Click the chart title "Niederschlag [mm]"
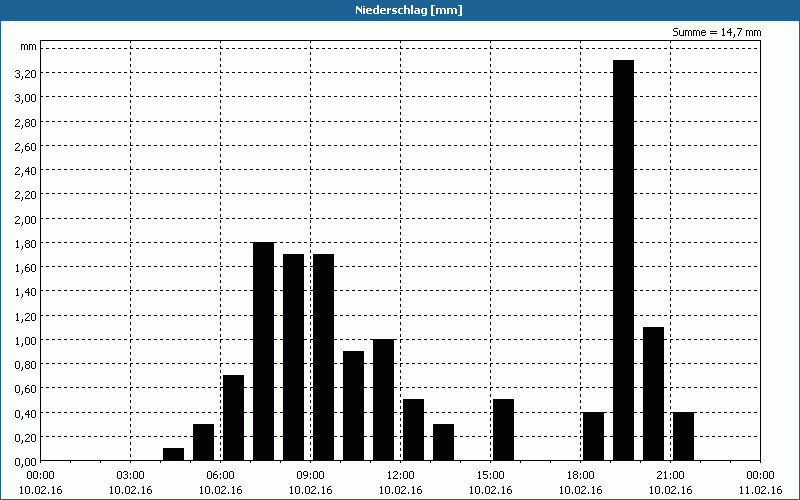Viewport: 800px width, 500px height. (x=409, y=10)
